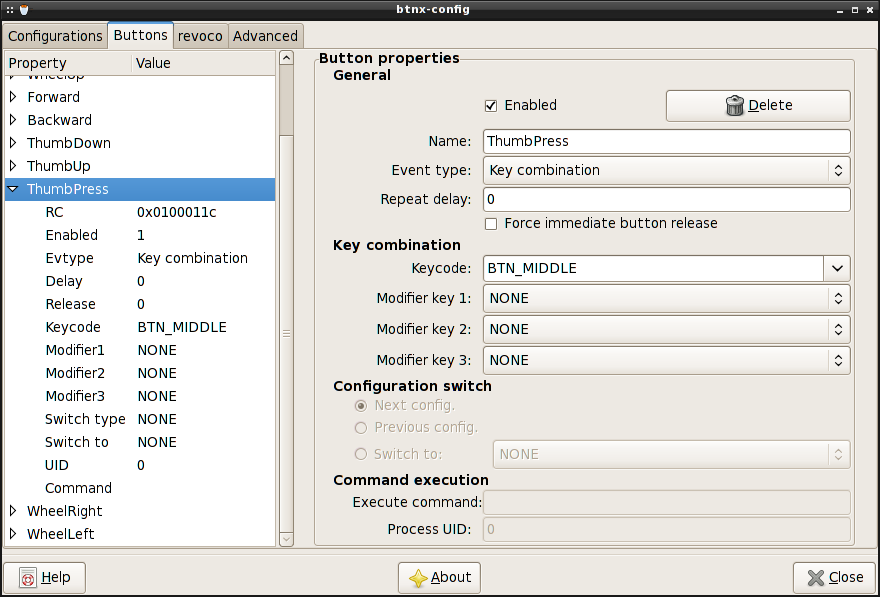Select the Modifier2 property row
This screenshot has height=597, width=880.
[140, 373]
